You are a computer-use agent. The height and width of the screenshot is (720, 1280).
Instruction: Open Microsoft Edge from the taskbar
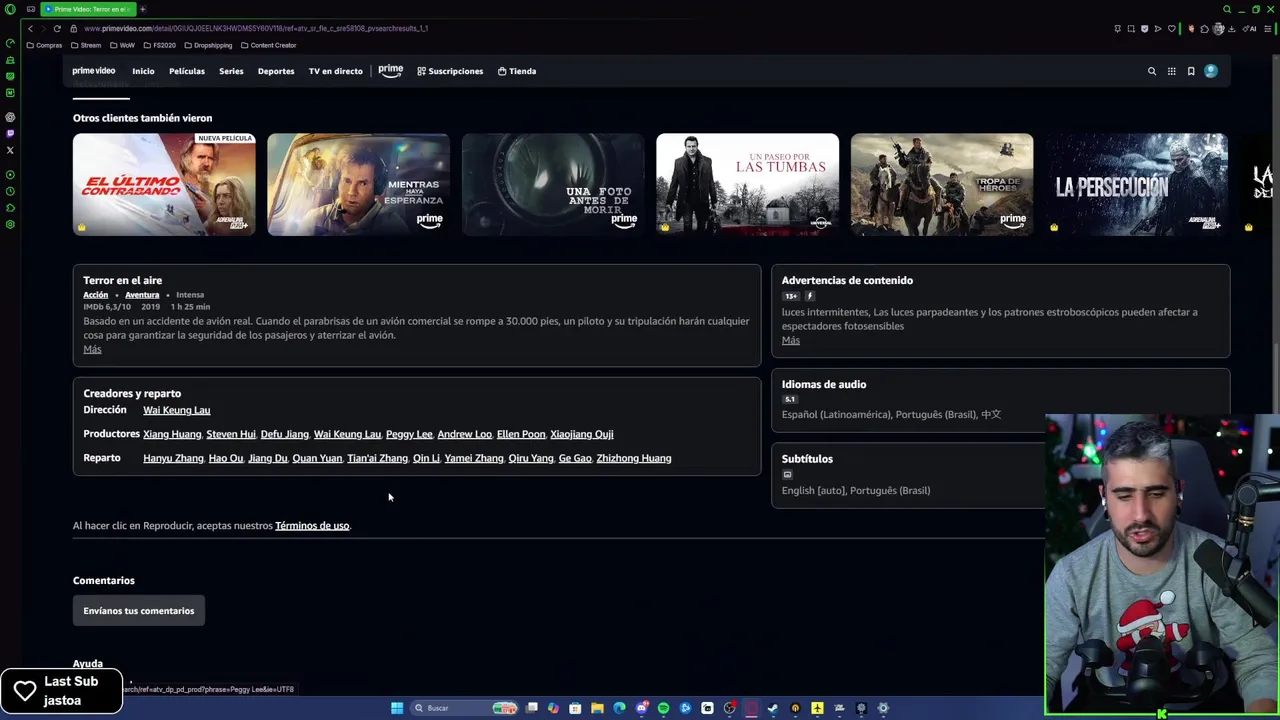[x=619, y=708]
